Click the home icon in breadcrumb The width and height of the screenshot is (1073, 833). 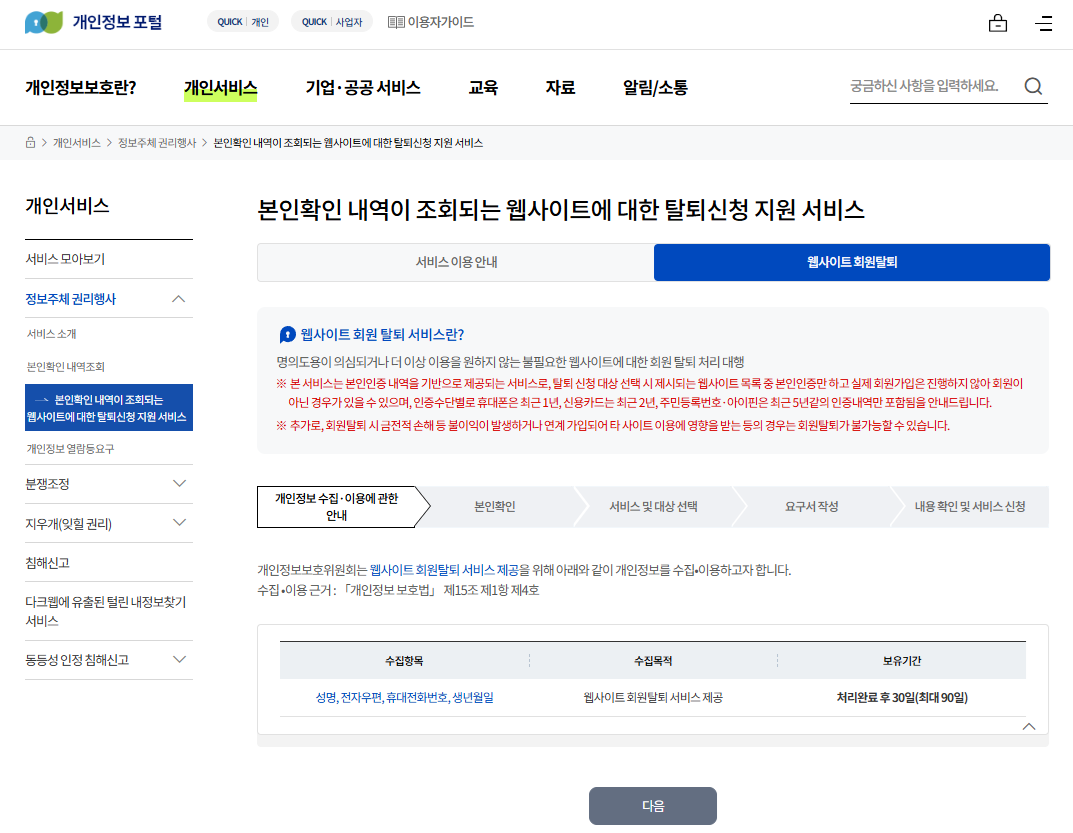30,142
